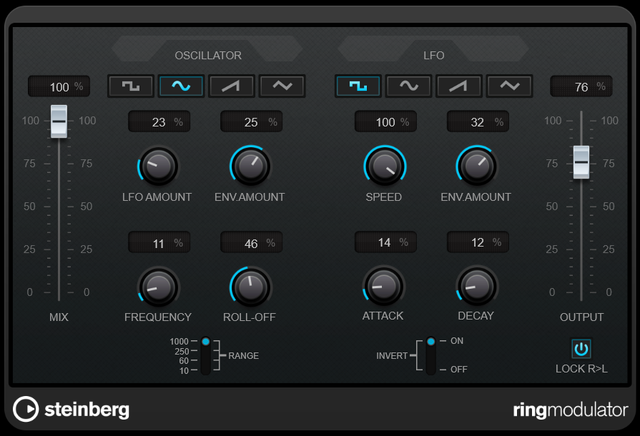Click the Mix value field showing 100 %

59,86
